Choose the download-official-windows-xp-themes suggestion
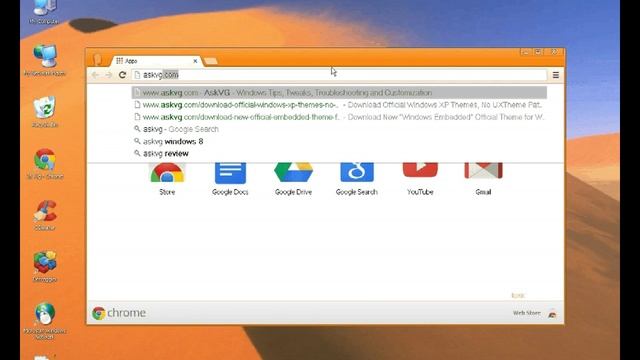This screenshot has height=360, width=640. pos(339,105)
